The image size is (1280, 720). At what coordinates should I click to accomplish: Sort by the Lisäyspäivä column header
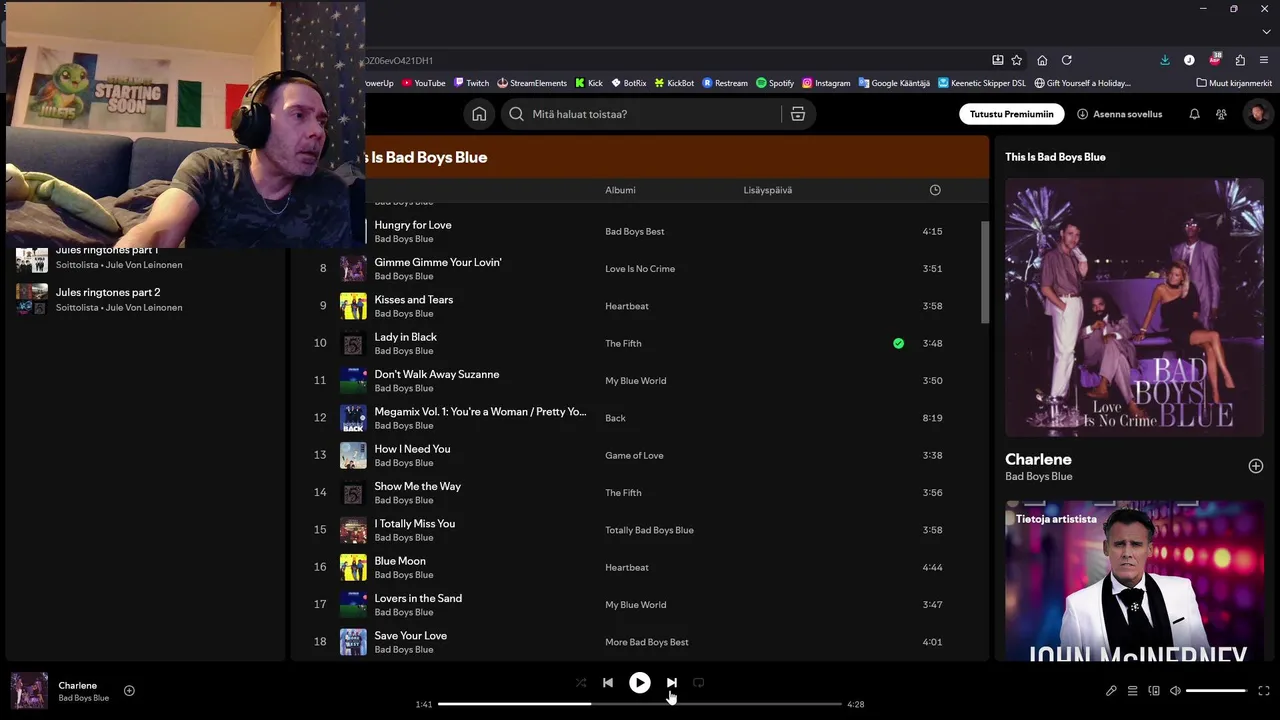click(x=768, y=190)
